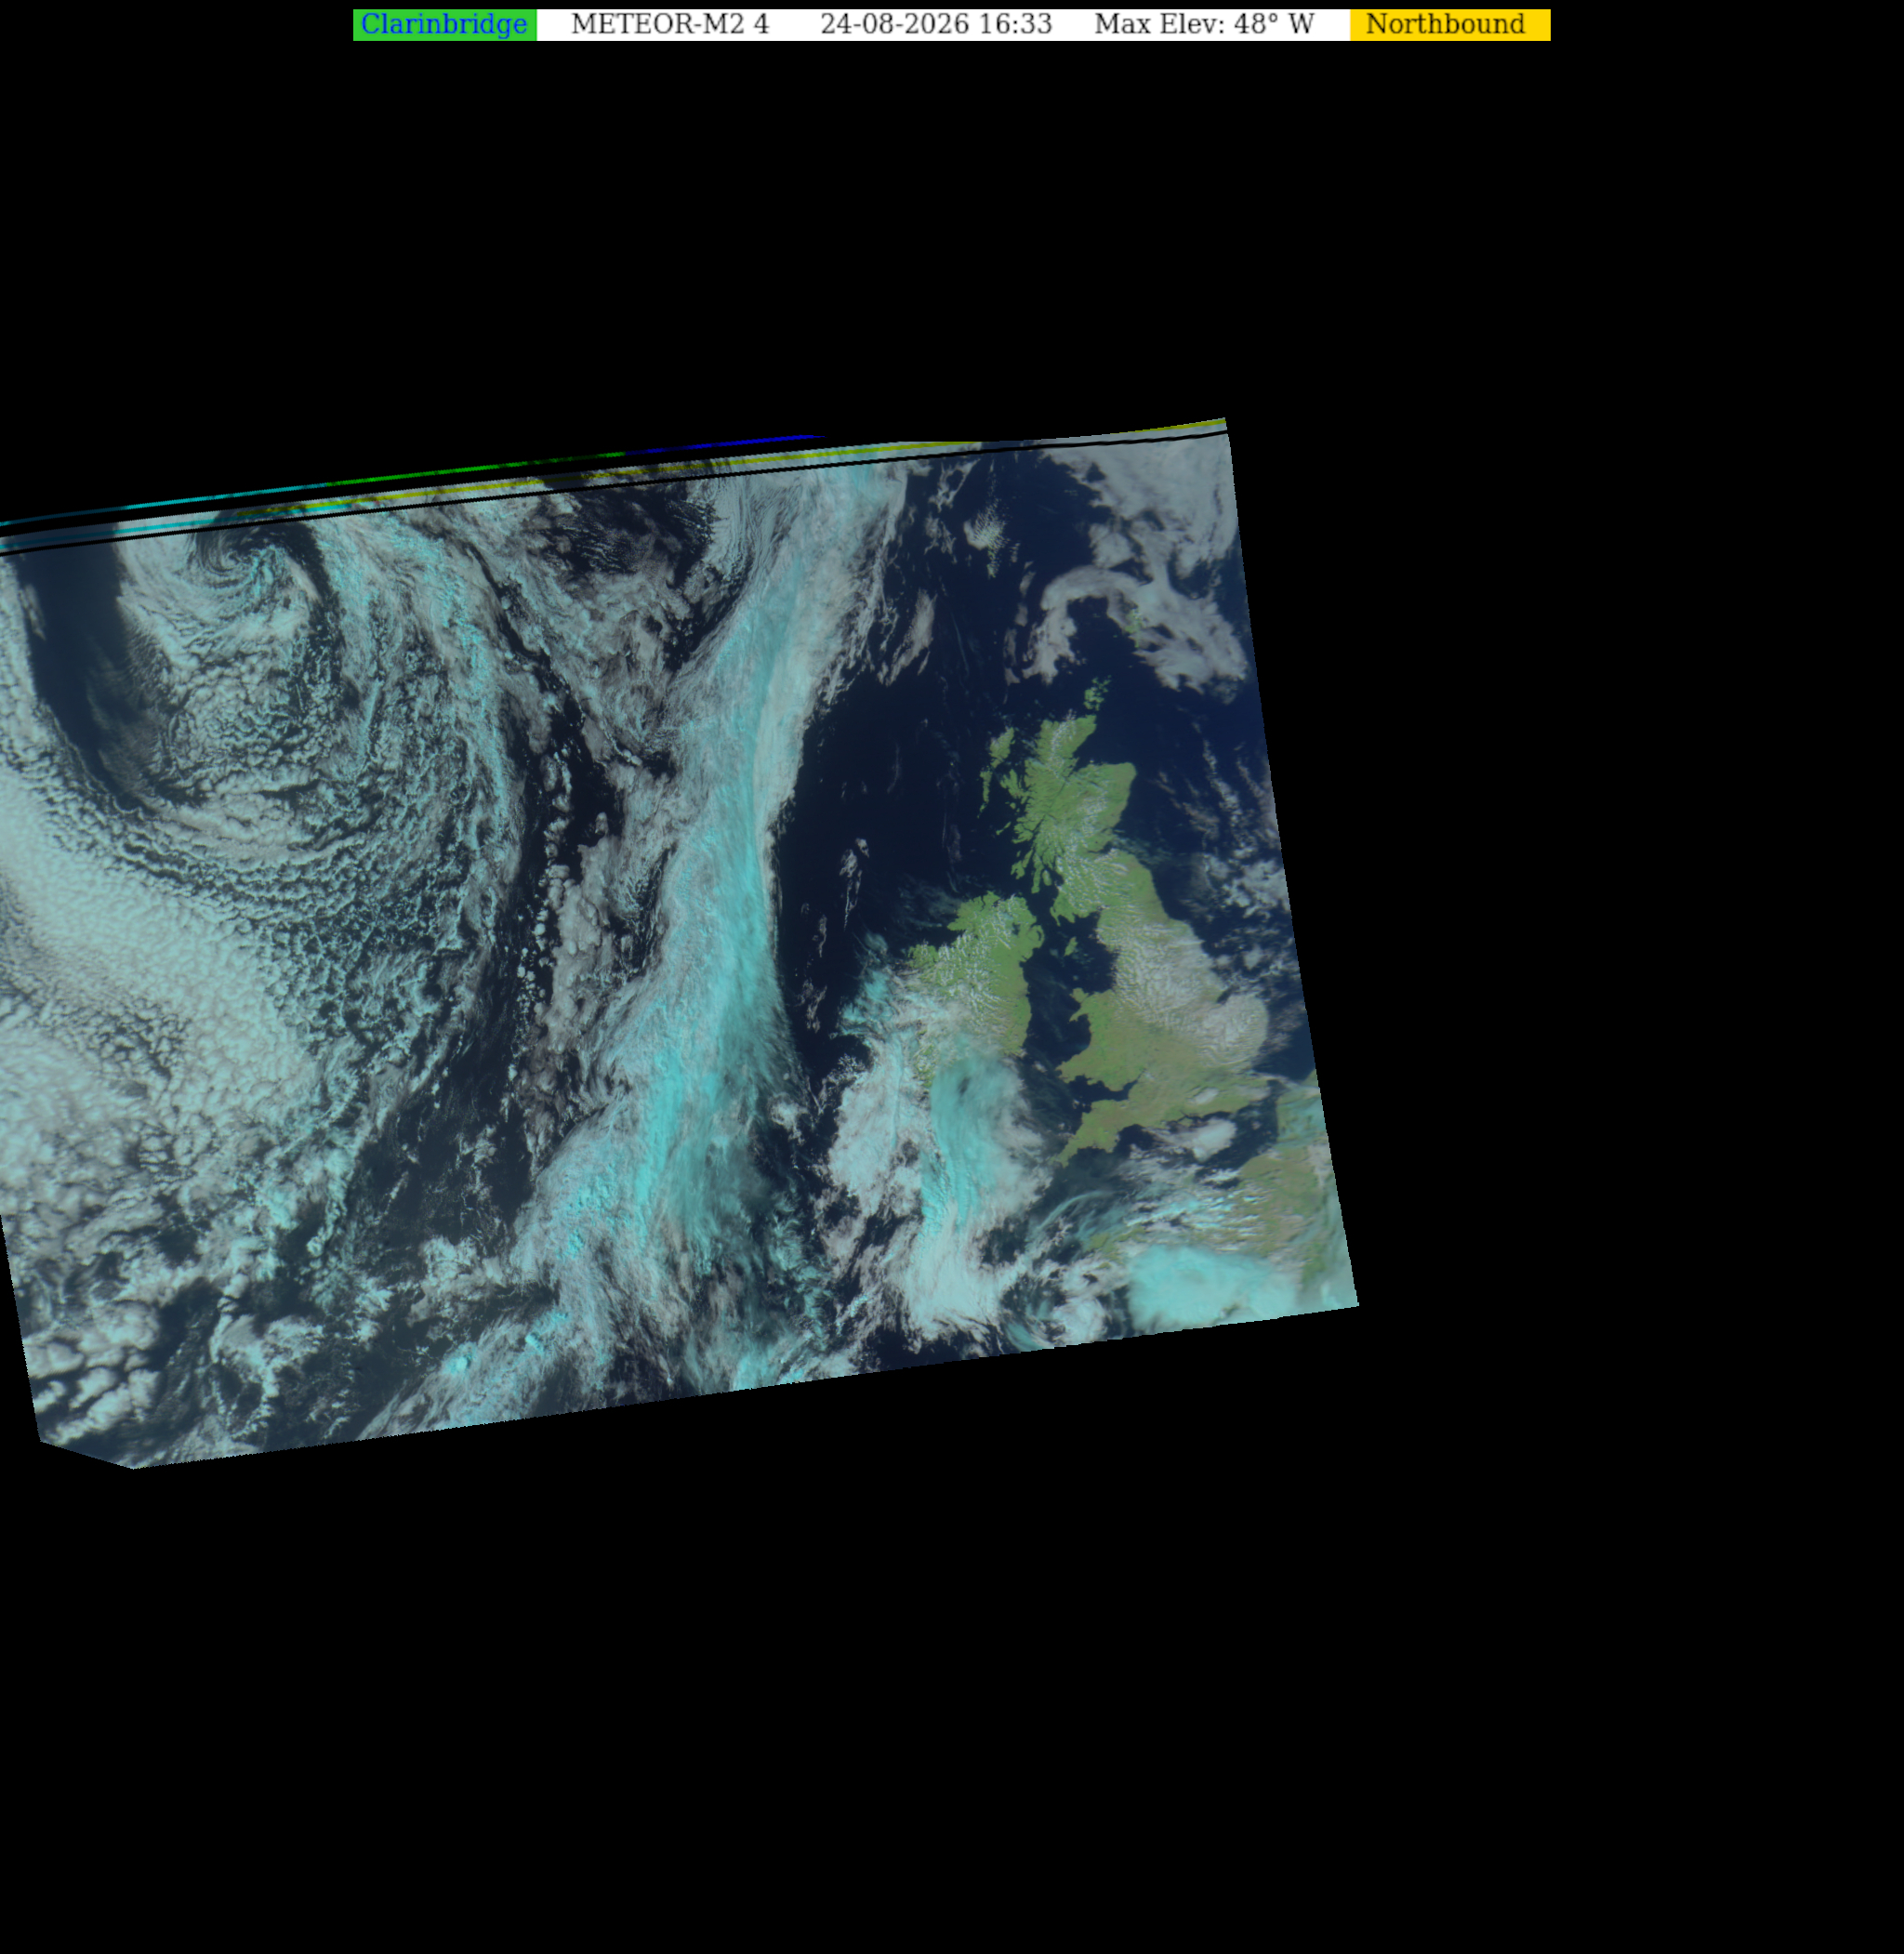Screen dimensions: 1904x1954
Task: Click the yellow Northbound label
Action: click(x=1449, y=25)
